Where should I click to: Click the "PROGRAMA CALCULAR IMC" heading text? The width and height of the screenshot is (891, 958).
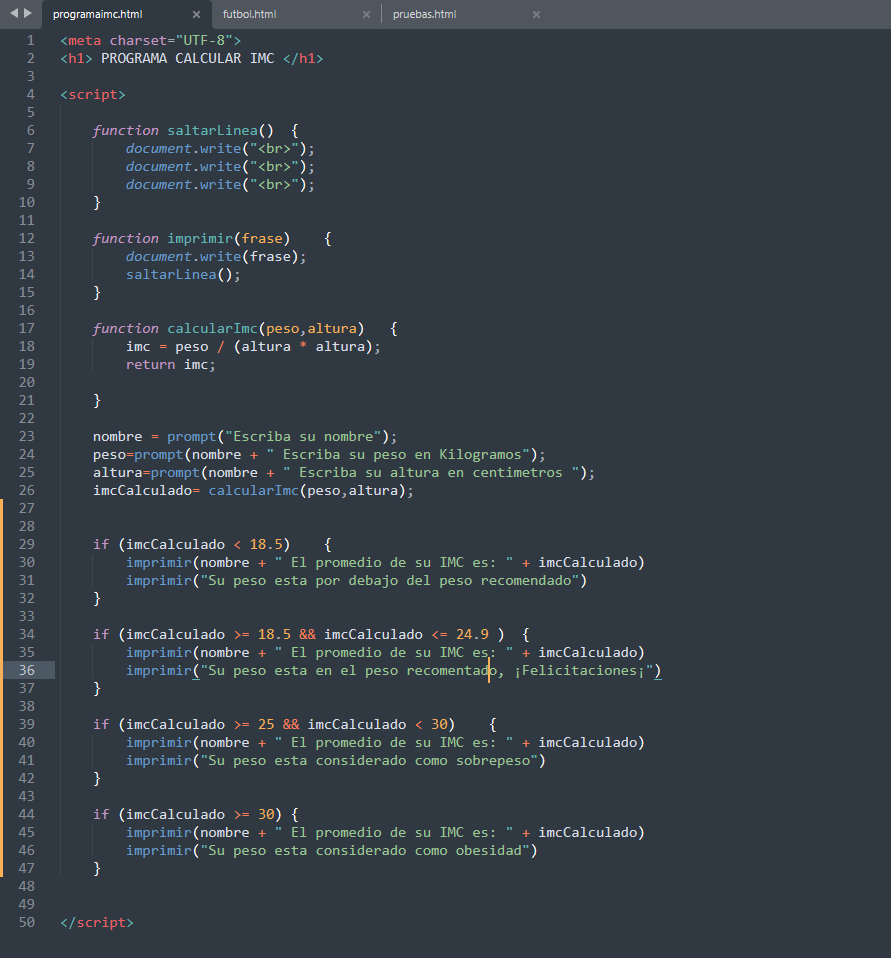pos(188,59)
